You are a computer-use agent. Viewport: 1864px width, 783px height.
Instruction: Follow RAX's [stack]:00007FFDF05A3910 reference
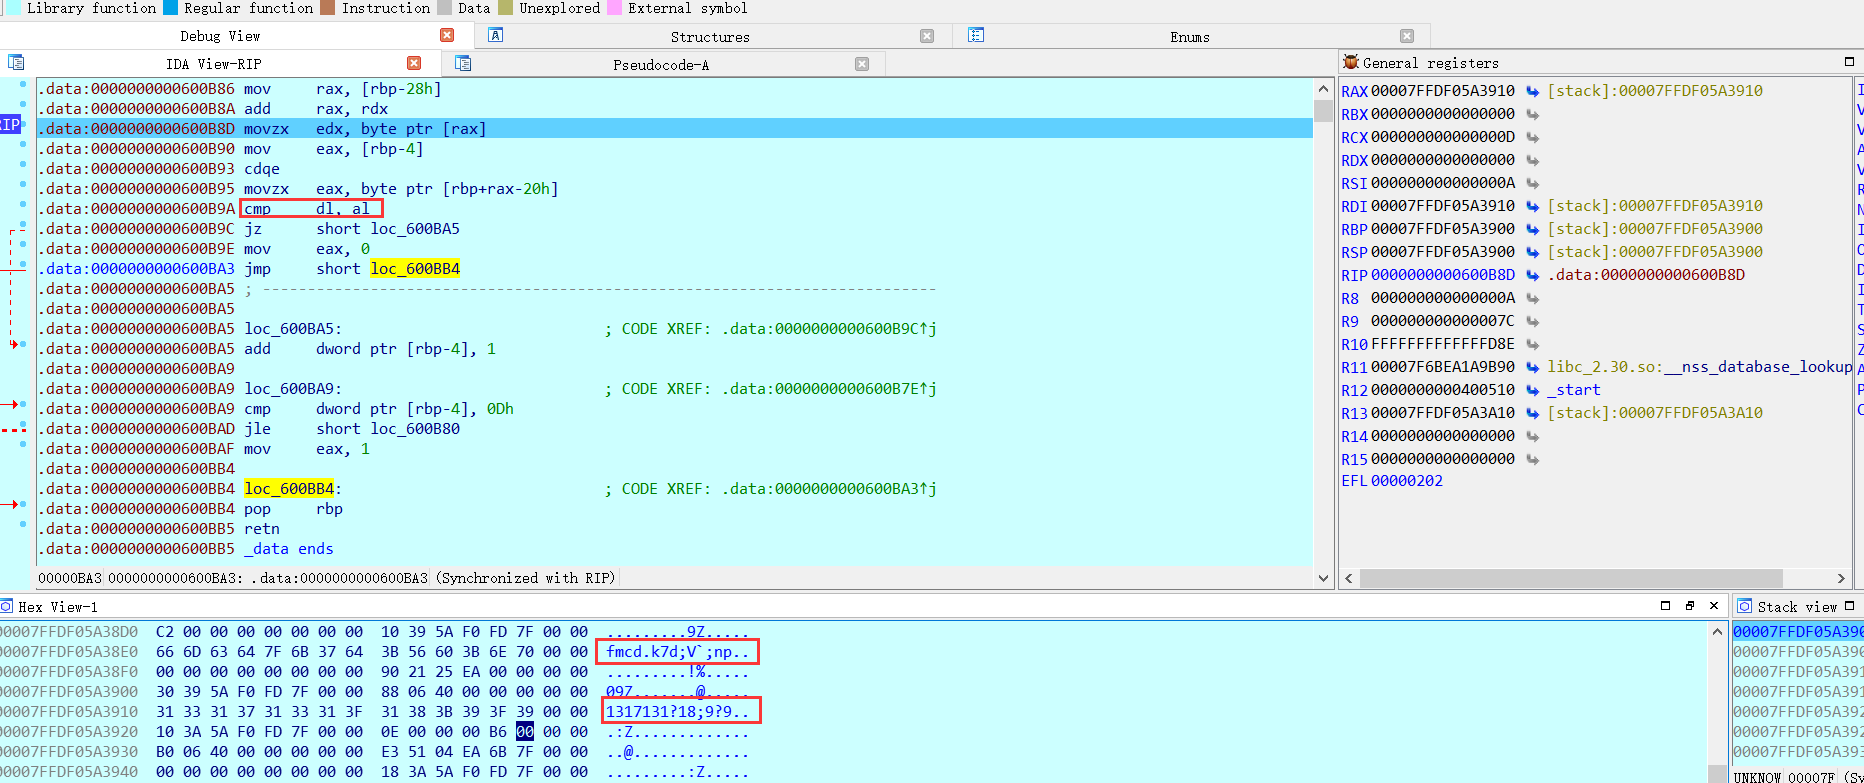point(1654,91)
